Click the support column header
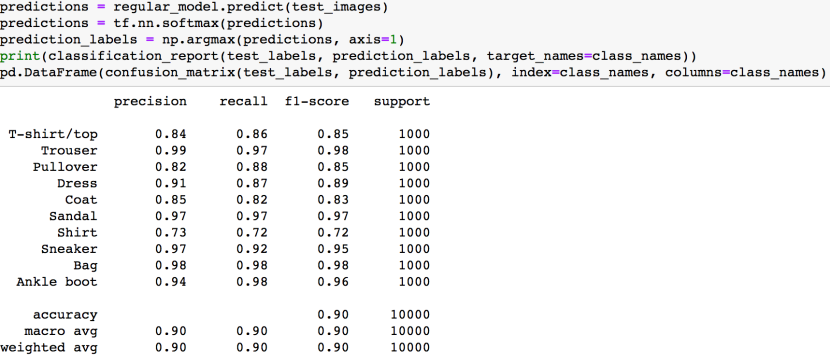The width and height of the screenshot is (830, 364). pos(402,102)
